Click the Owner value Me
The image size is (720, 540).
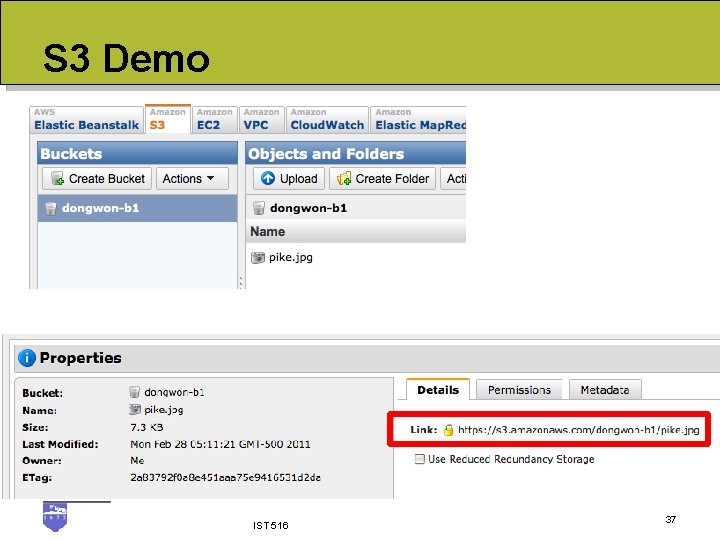tap(137, 460)
